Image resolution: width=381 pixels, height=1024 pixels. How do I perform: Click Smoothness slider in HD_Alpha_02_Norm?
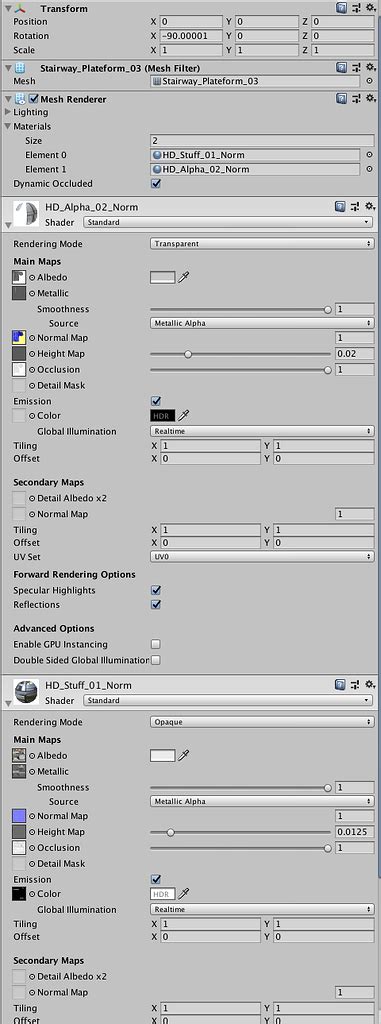tap(240, 310)
